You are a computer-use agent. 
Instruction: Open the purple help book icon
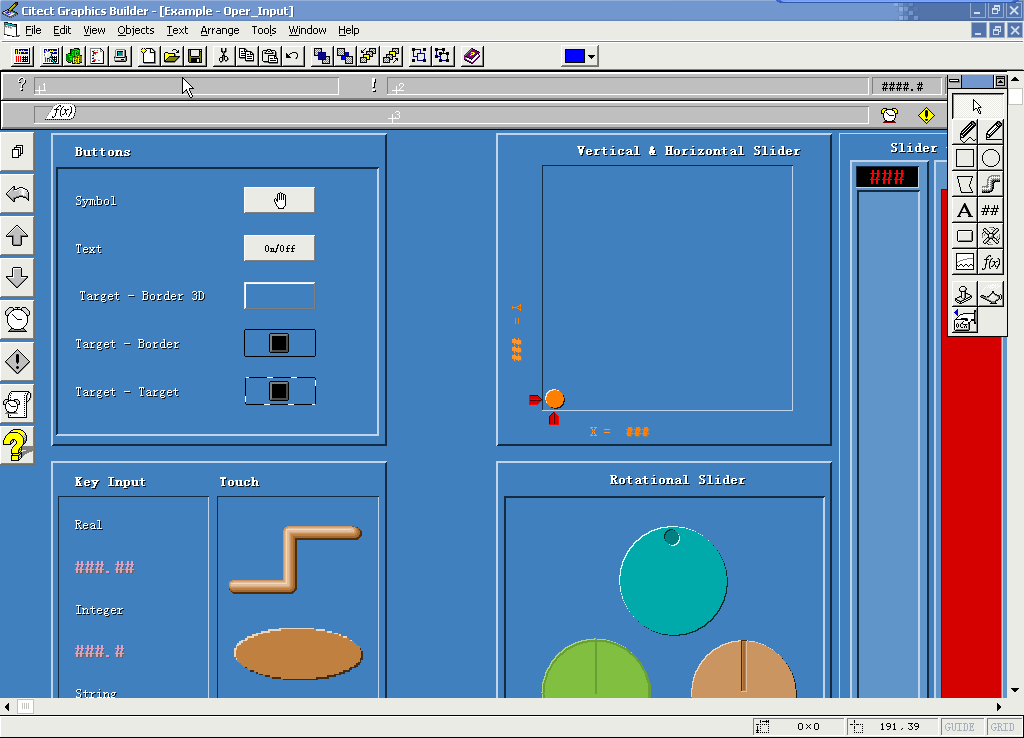[x=472, y=56]
